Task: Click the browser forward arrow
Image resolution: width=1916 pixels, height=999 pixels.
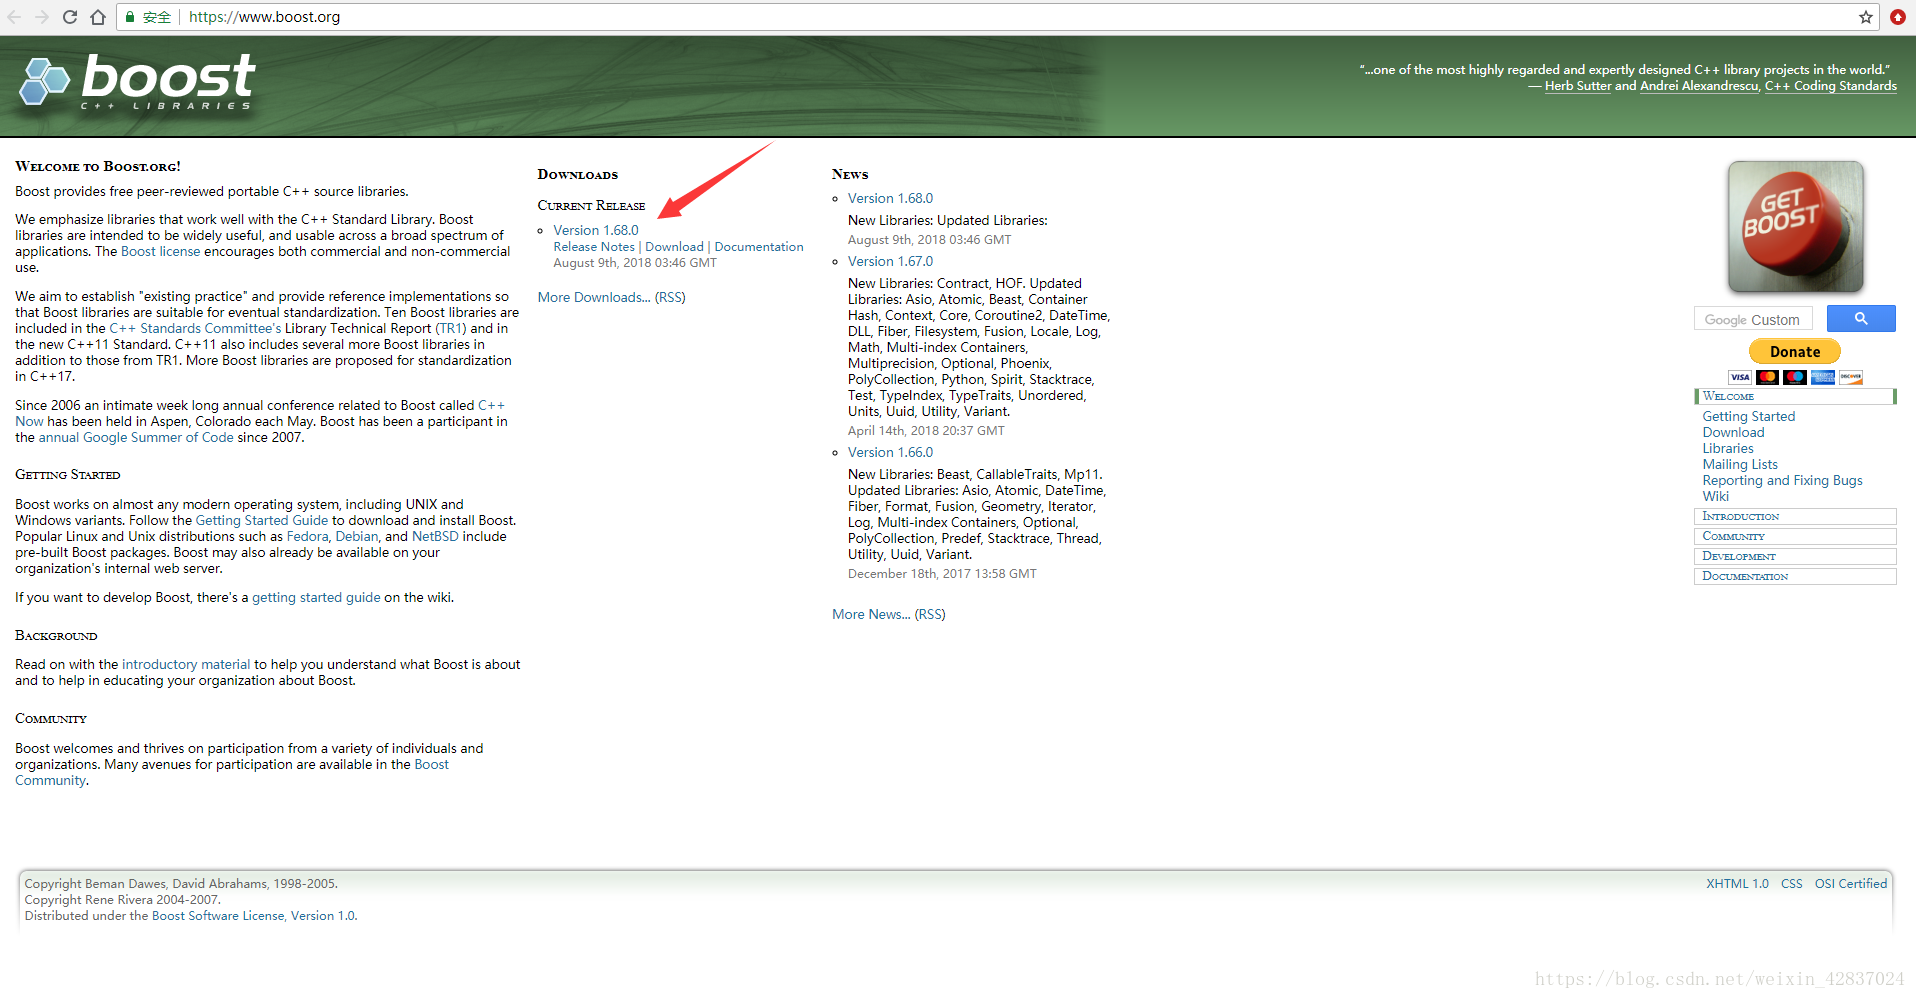Action: [42, 17]
